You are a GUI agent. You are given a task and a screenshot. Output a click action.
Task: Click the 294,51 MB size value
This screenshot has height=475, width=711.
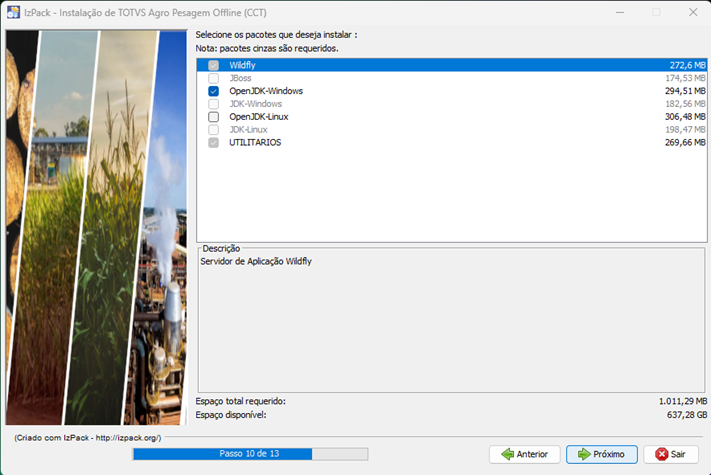pos(685,91)
